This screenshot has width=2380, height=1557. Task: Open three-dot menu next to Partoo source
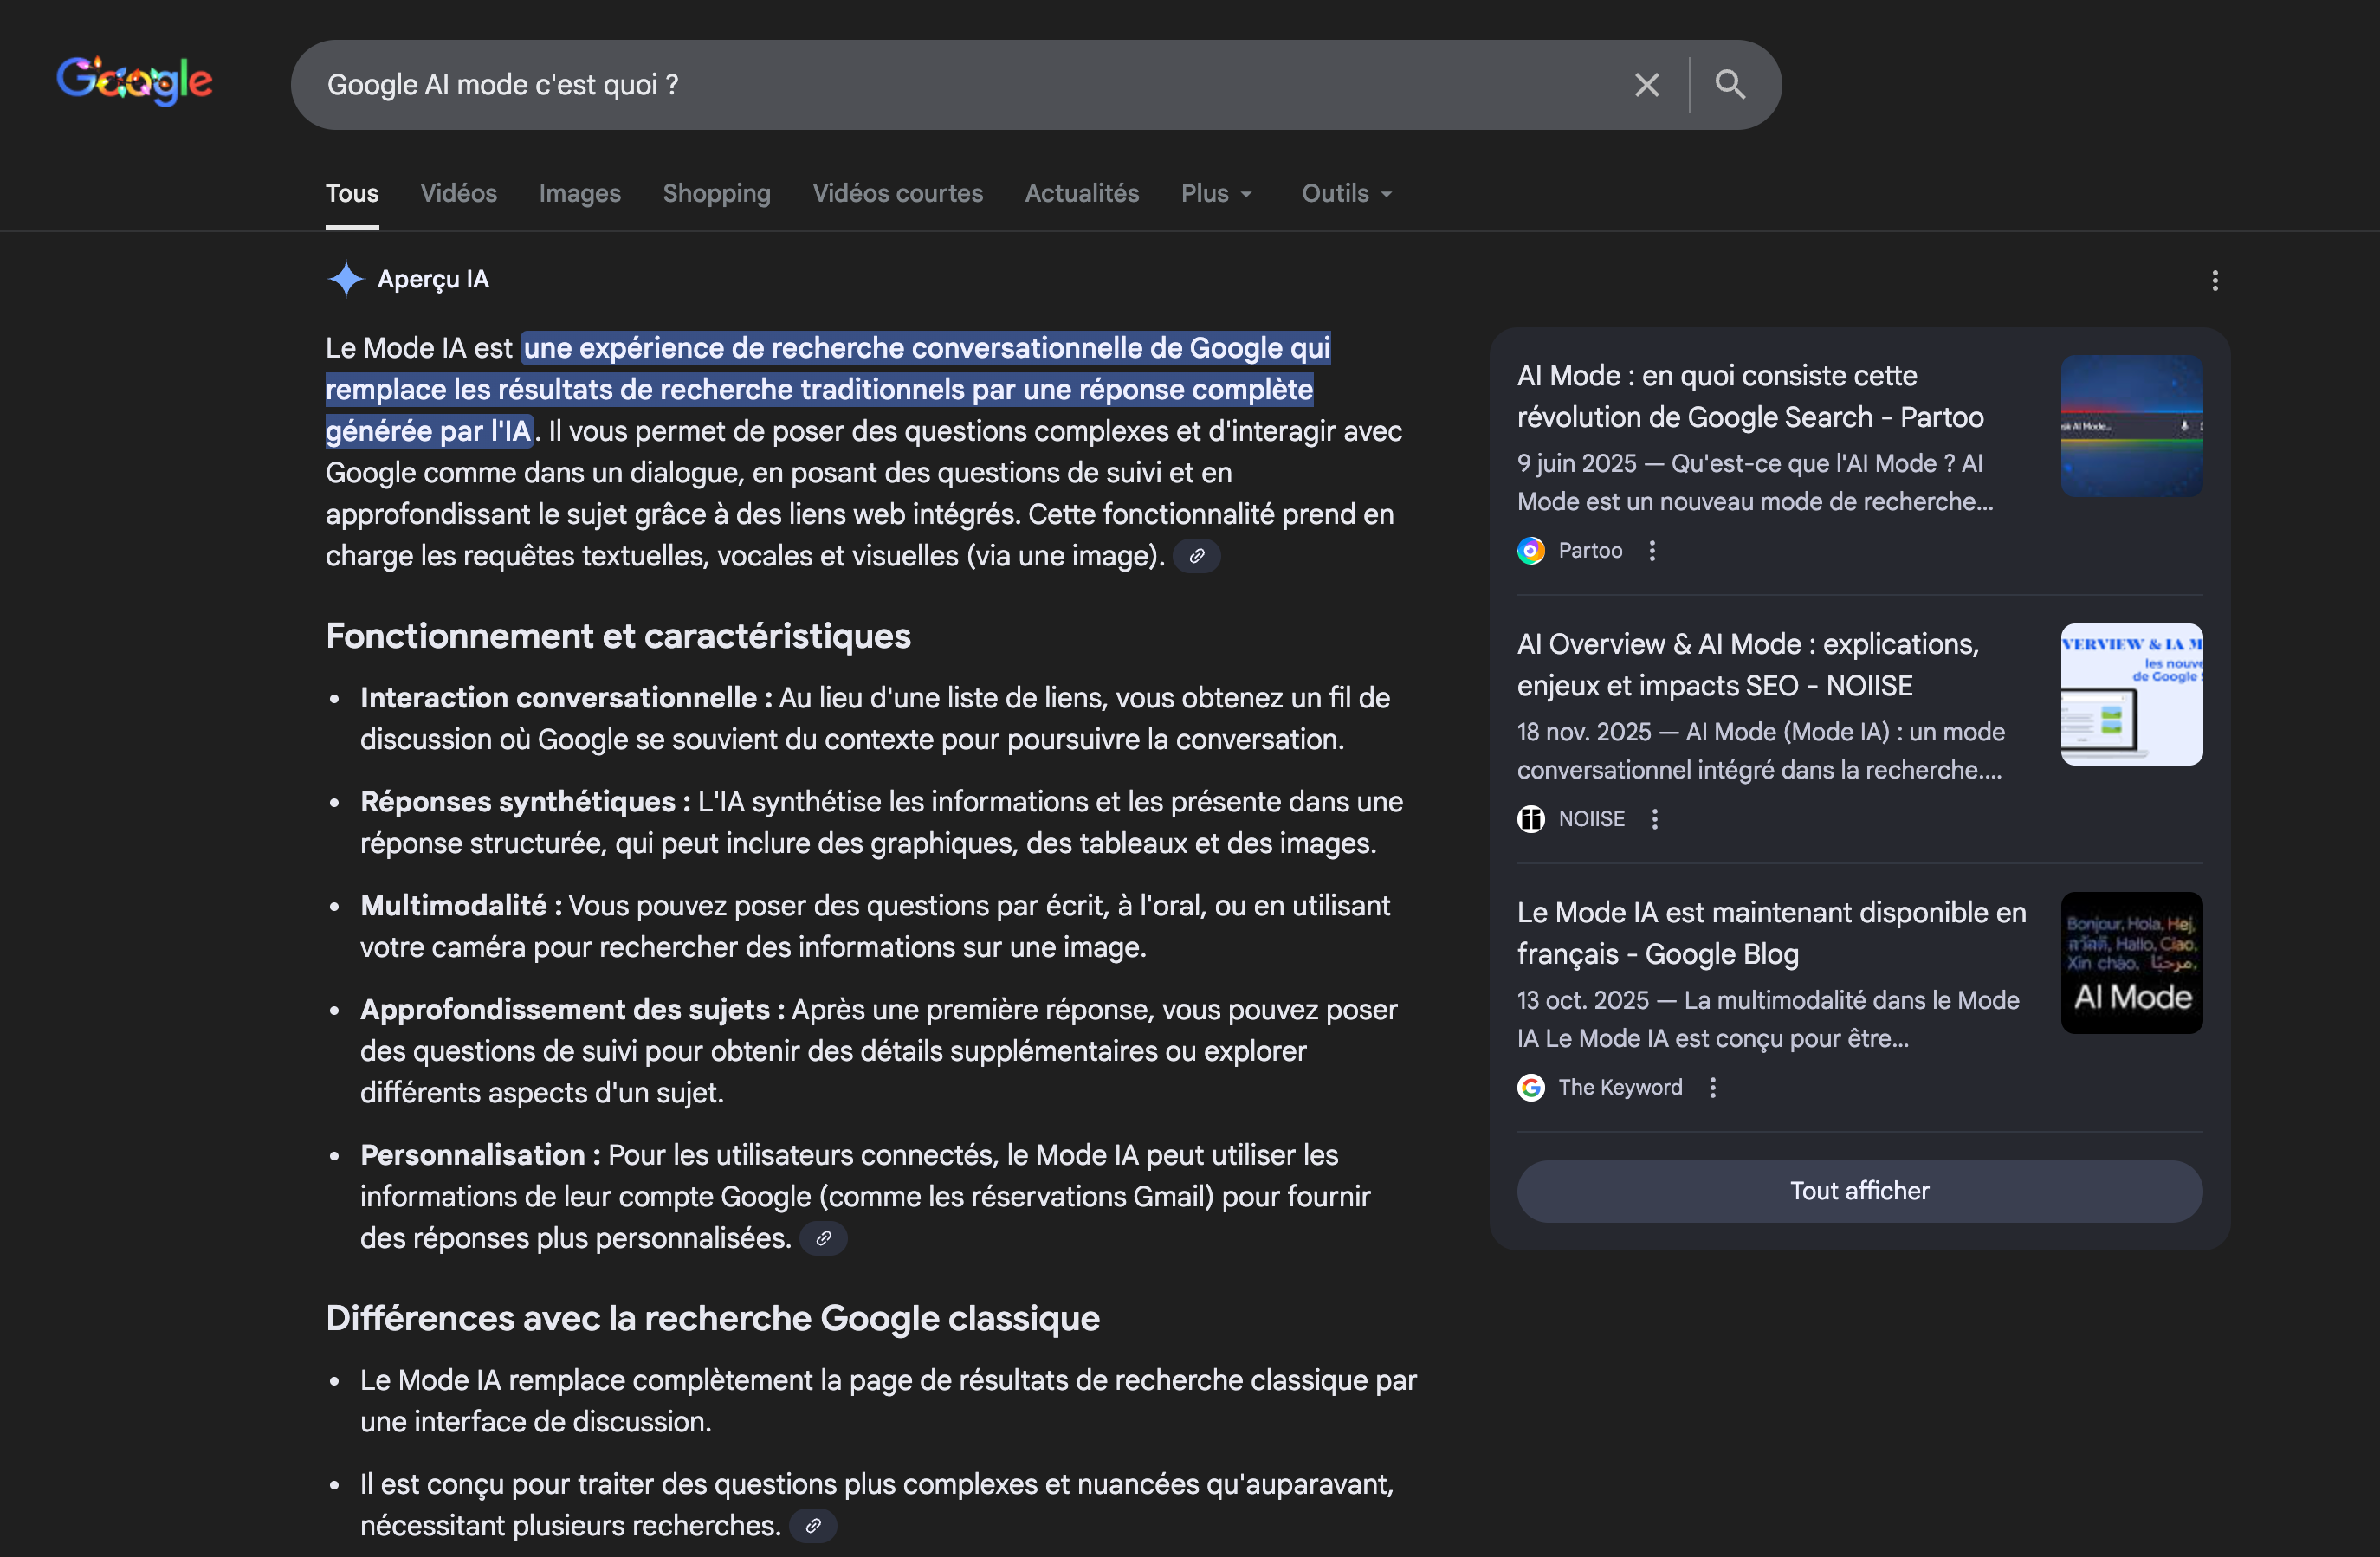[1652, 551]
